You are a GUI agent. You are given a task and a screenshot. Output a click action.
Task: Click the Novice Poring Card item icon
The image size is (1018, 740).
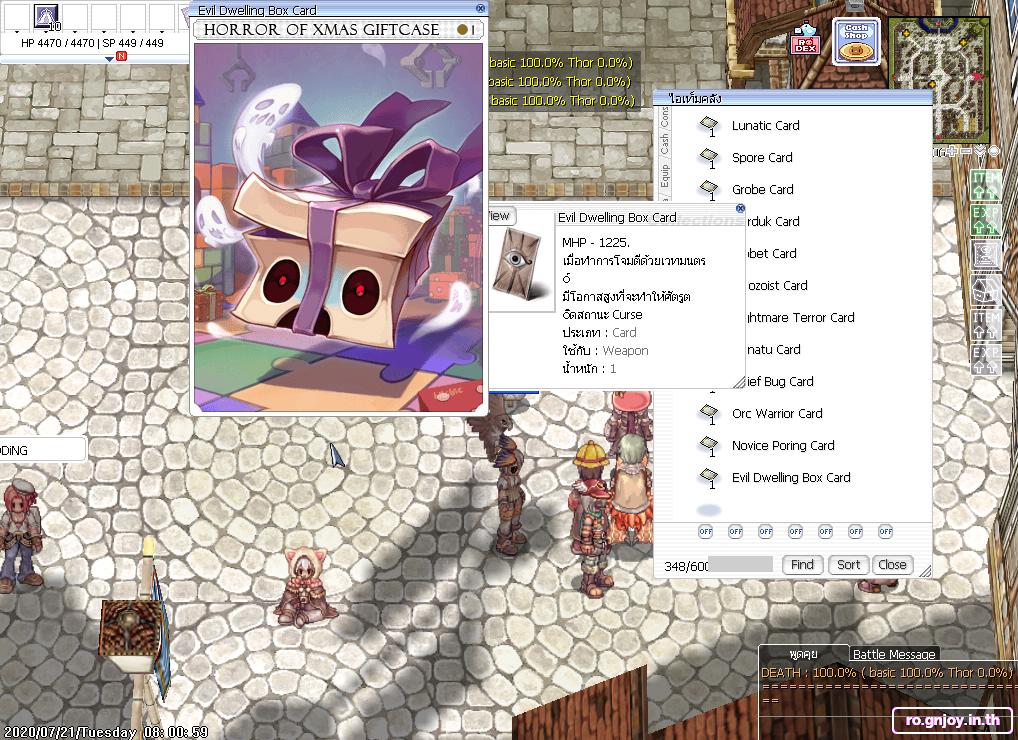point(709,446)
